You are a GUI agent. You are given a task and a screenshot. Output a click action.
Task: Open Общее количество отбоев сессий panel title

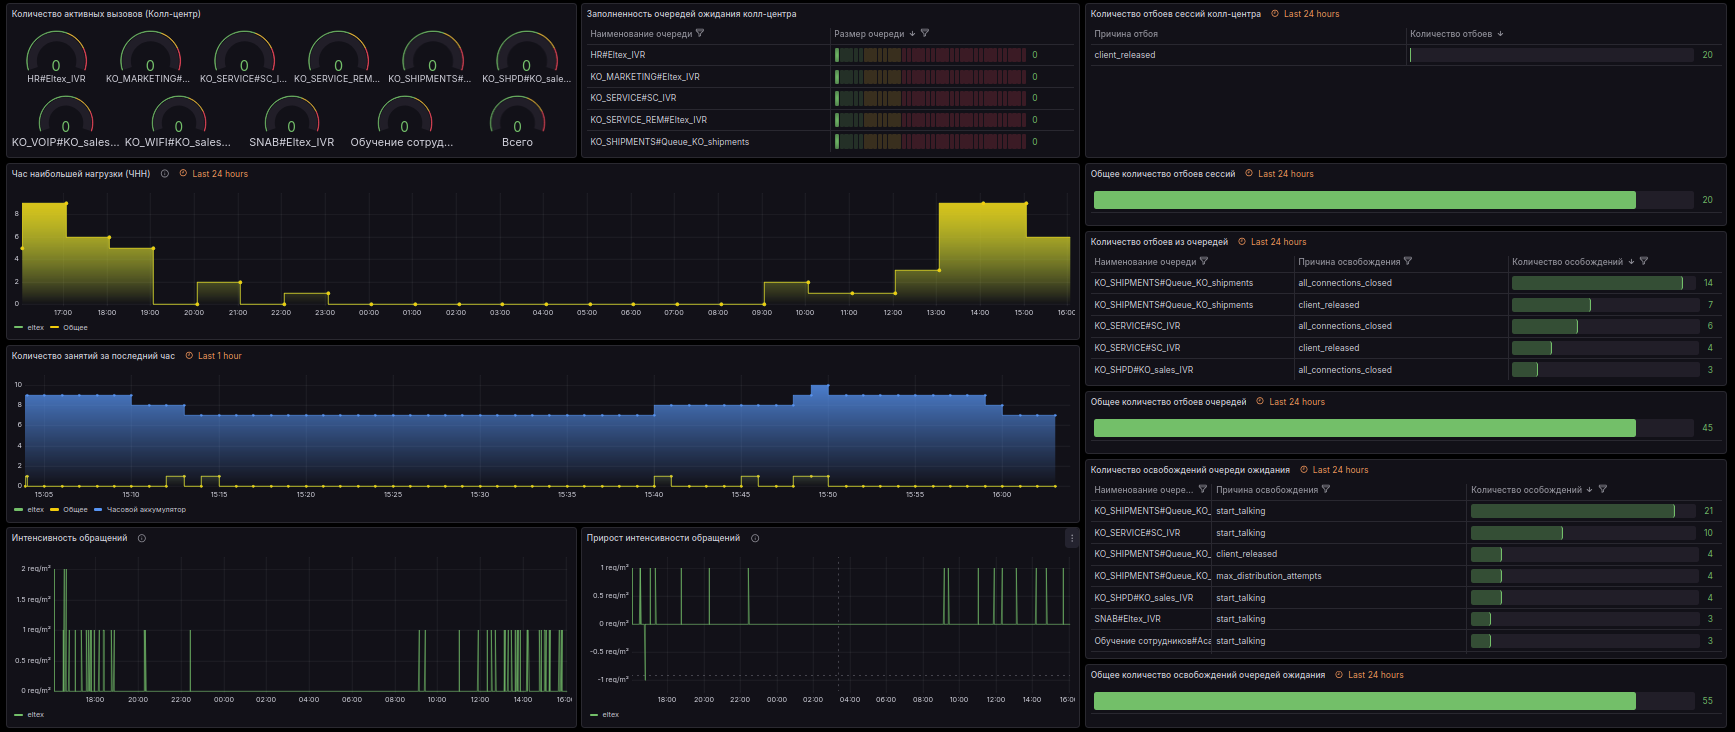coord(1162,174)
